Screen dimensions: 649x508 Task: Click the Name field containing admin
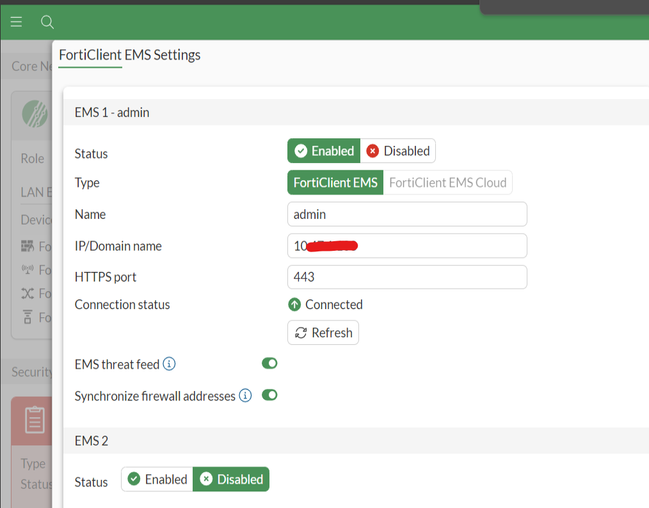point(407,214)
